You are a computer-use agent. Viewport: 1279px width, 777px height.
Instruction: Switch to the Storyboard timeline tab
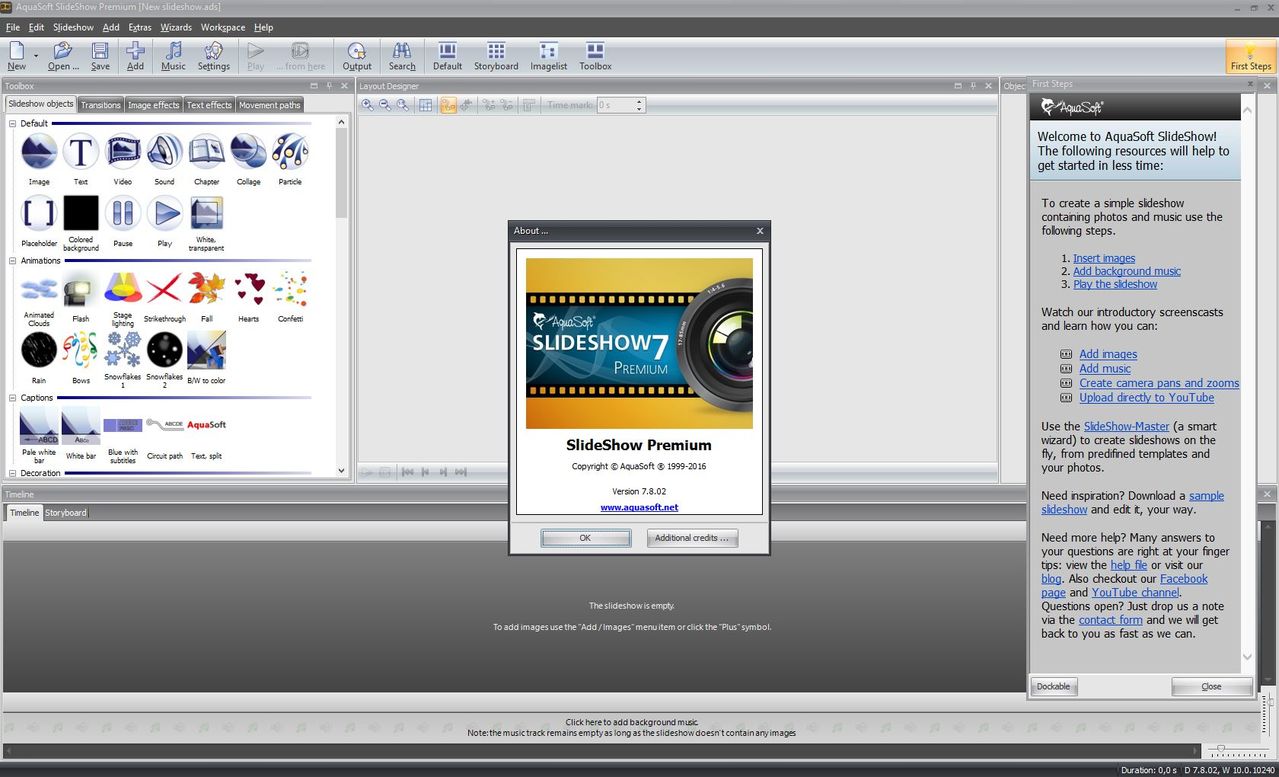pos(66,513)
